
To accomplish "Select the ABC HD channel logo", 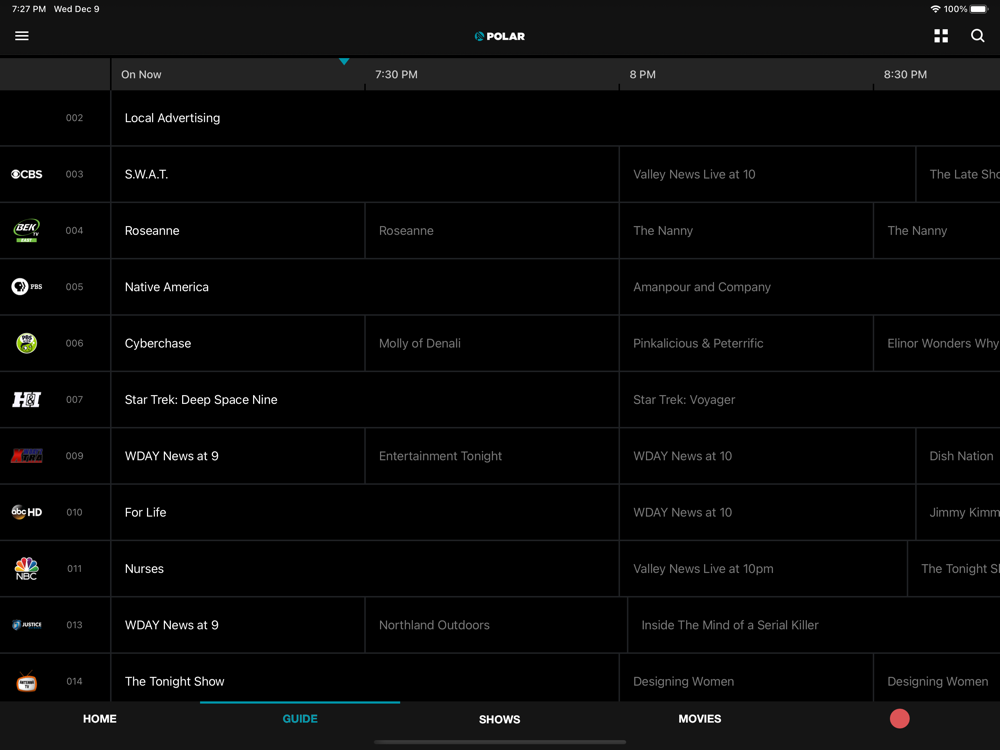I will coord(27,511).
